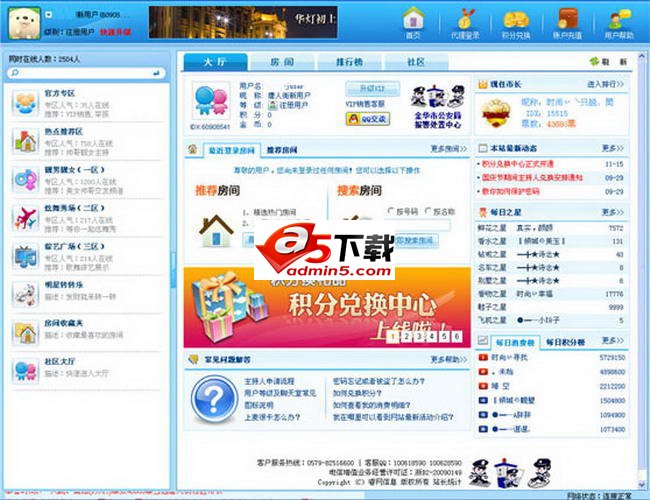Open the 更多房间>> link
This screenshot has width=650, height=500.
pyautogui.click(x=449, y=148)
